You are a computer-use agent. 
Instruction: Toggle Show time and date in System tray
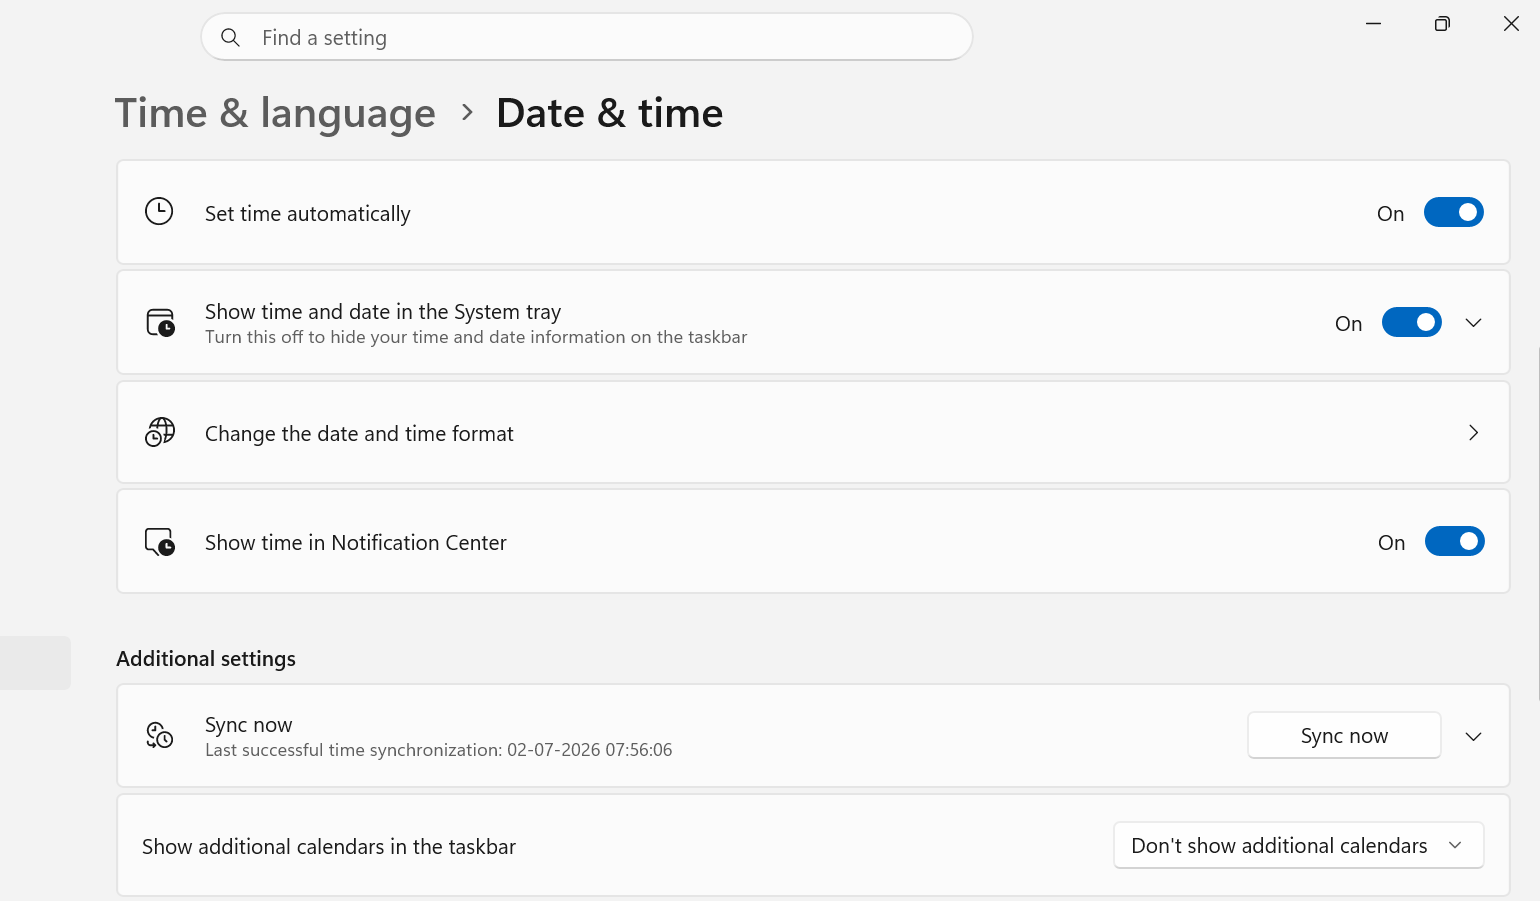click(x=1411, y=322)
